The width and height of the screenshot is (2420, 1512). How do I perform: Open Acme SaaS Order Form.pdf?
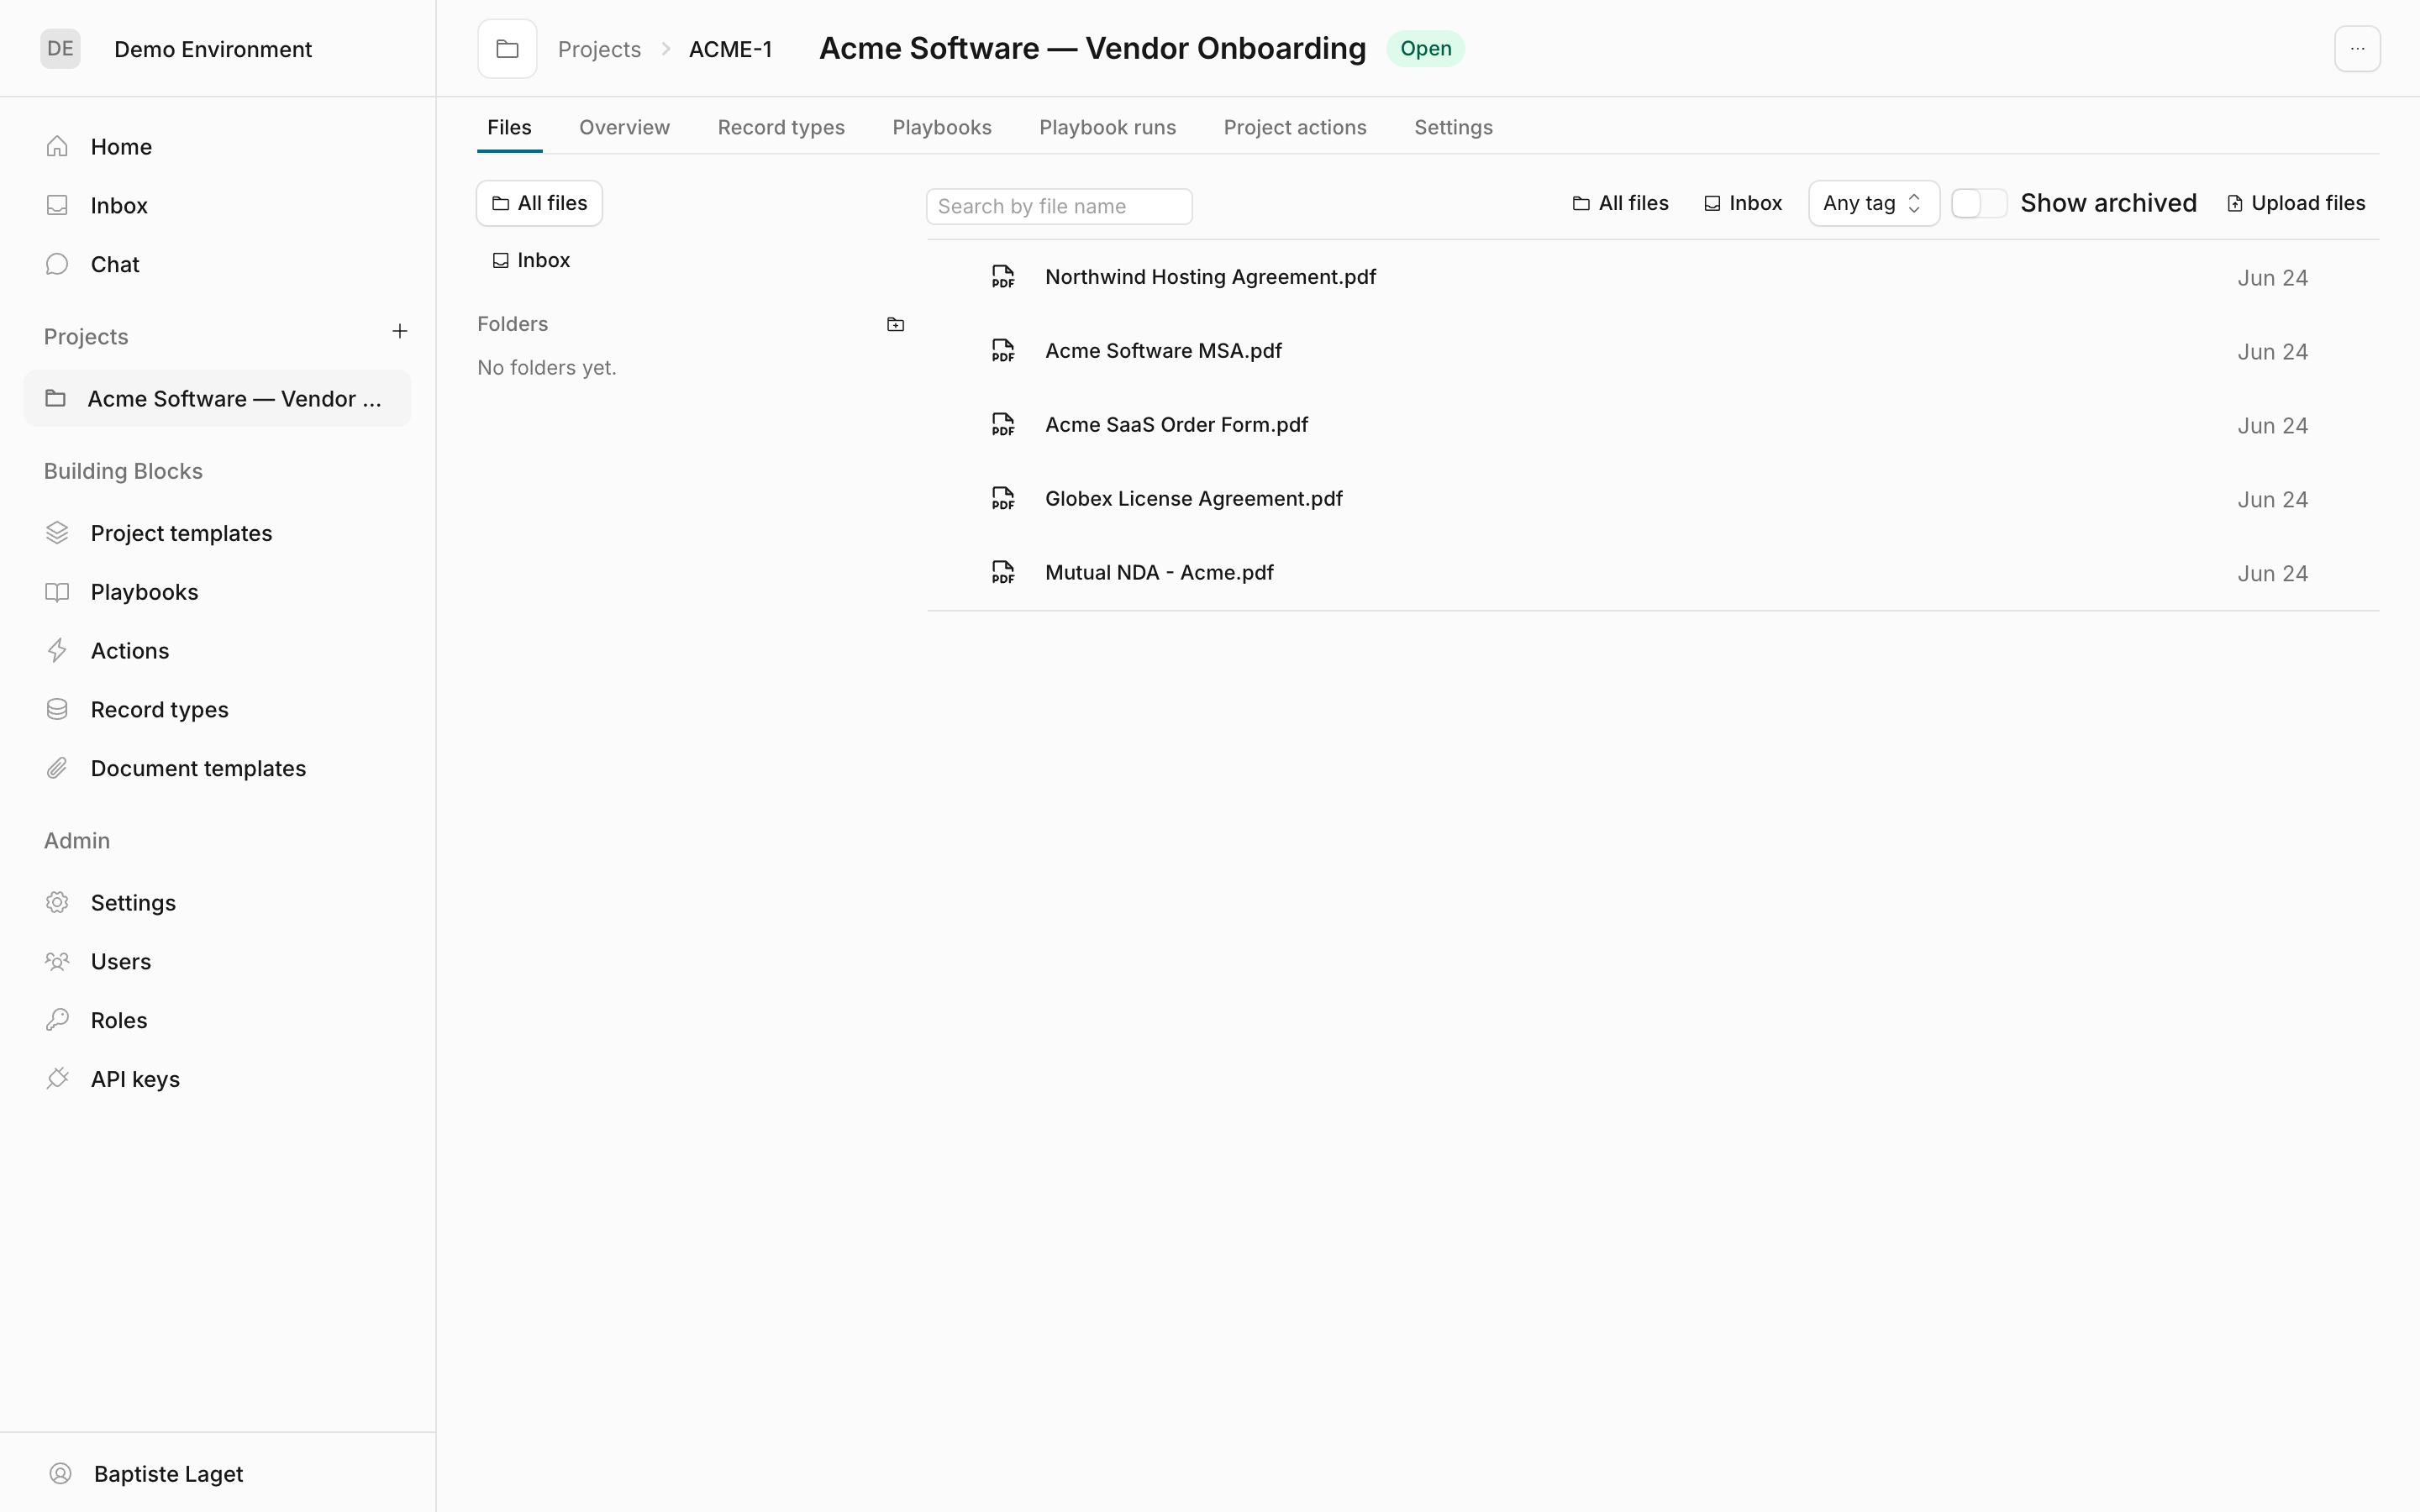(x=1176, y=425)
